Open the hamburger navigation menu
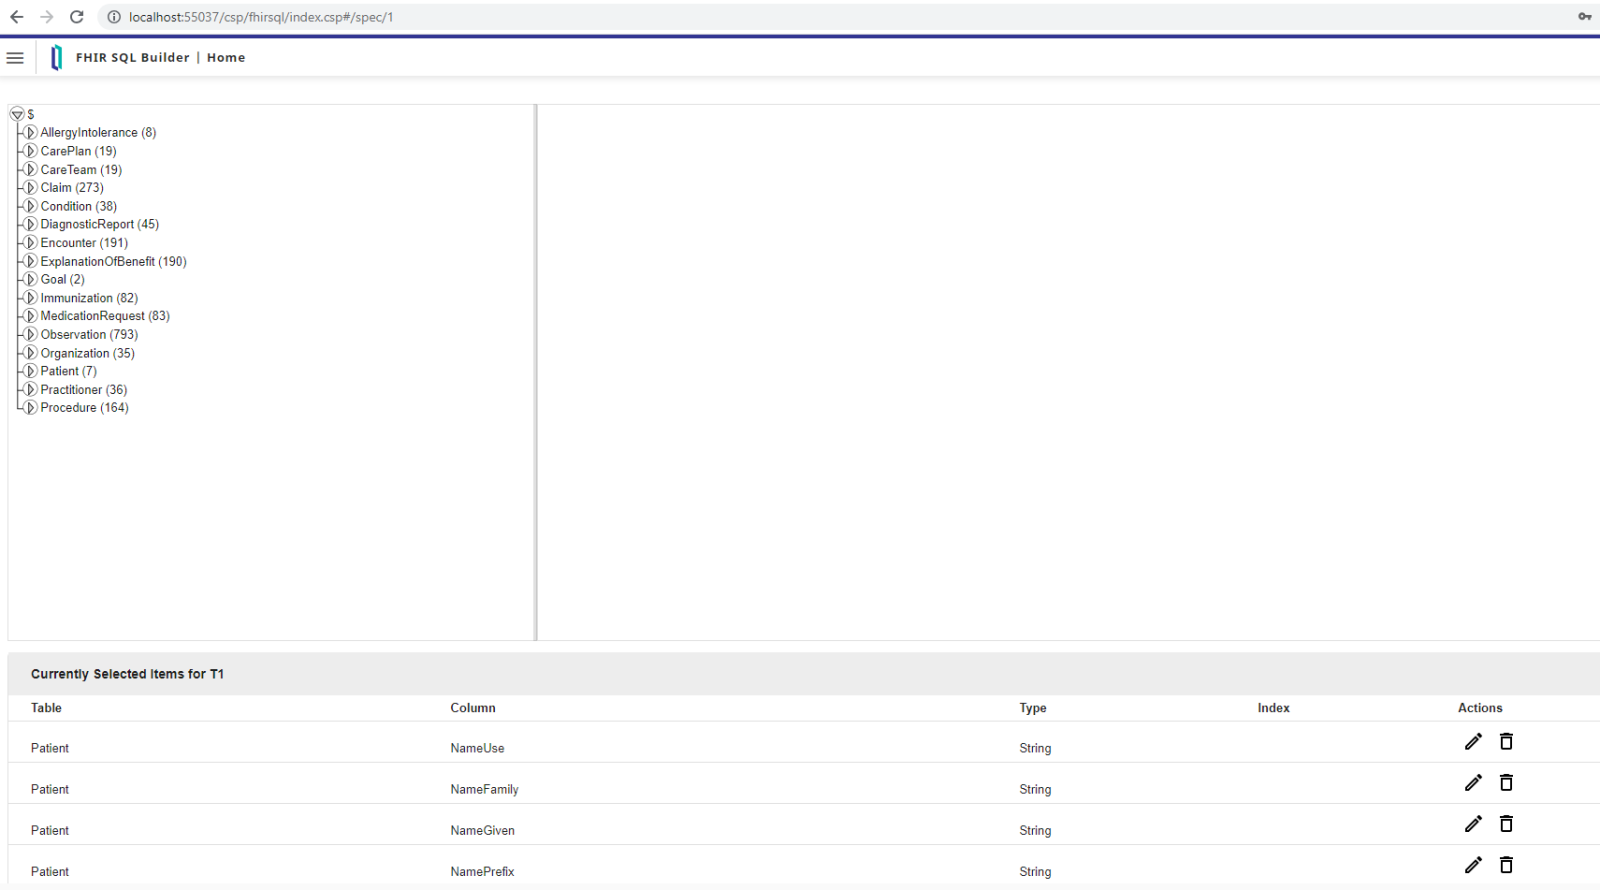 (15, 58)
